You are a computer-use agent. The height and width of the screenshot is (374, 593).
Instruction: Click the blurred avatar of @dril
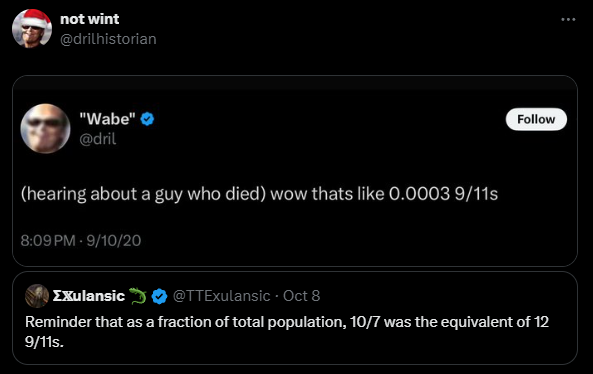(x=45, y=129)
